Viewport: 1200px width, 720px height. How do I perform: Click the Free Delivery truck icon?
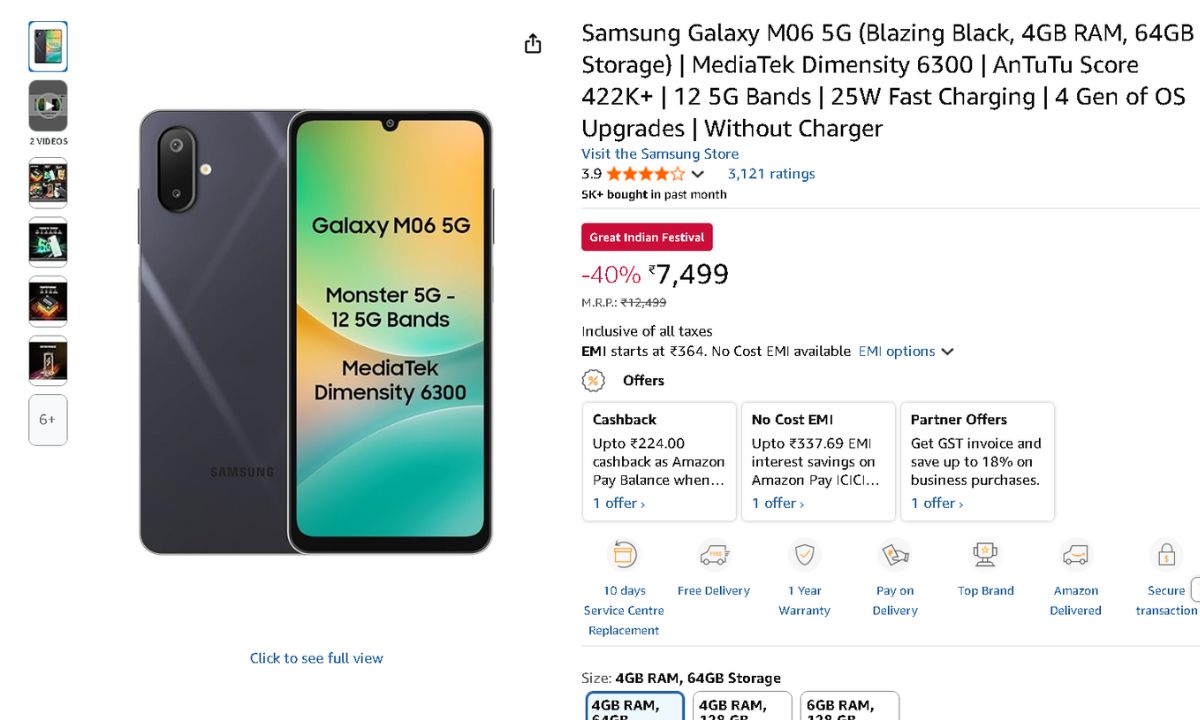(x=714, y=554)
